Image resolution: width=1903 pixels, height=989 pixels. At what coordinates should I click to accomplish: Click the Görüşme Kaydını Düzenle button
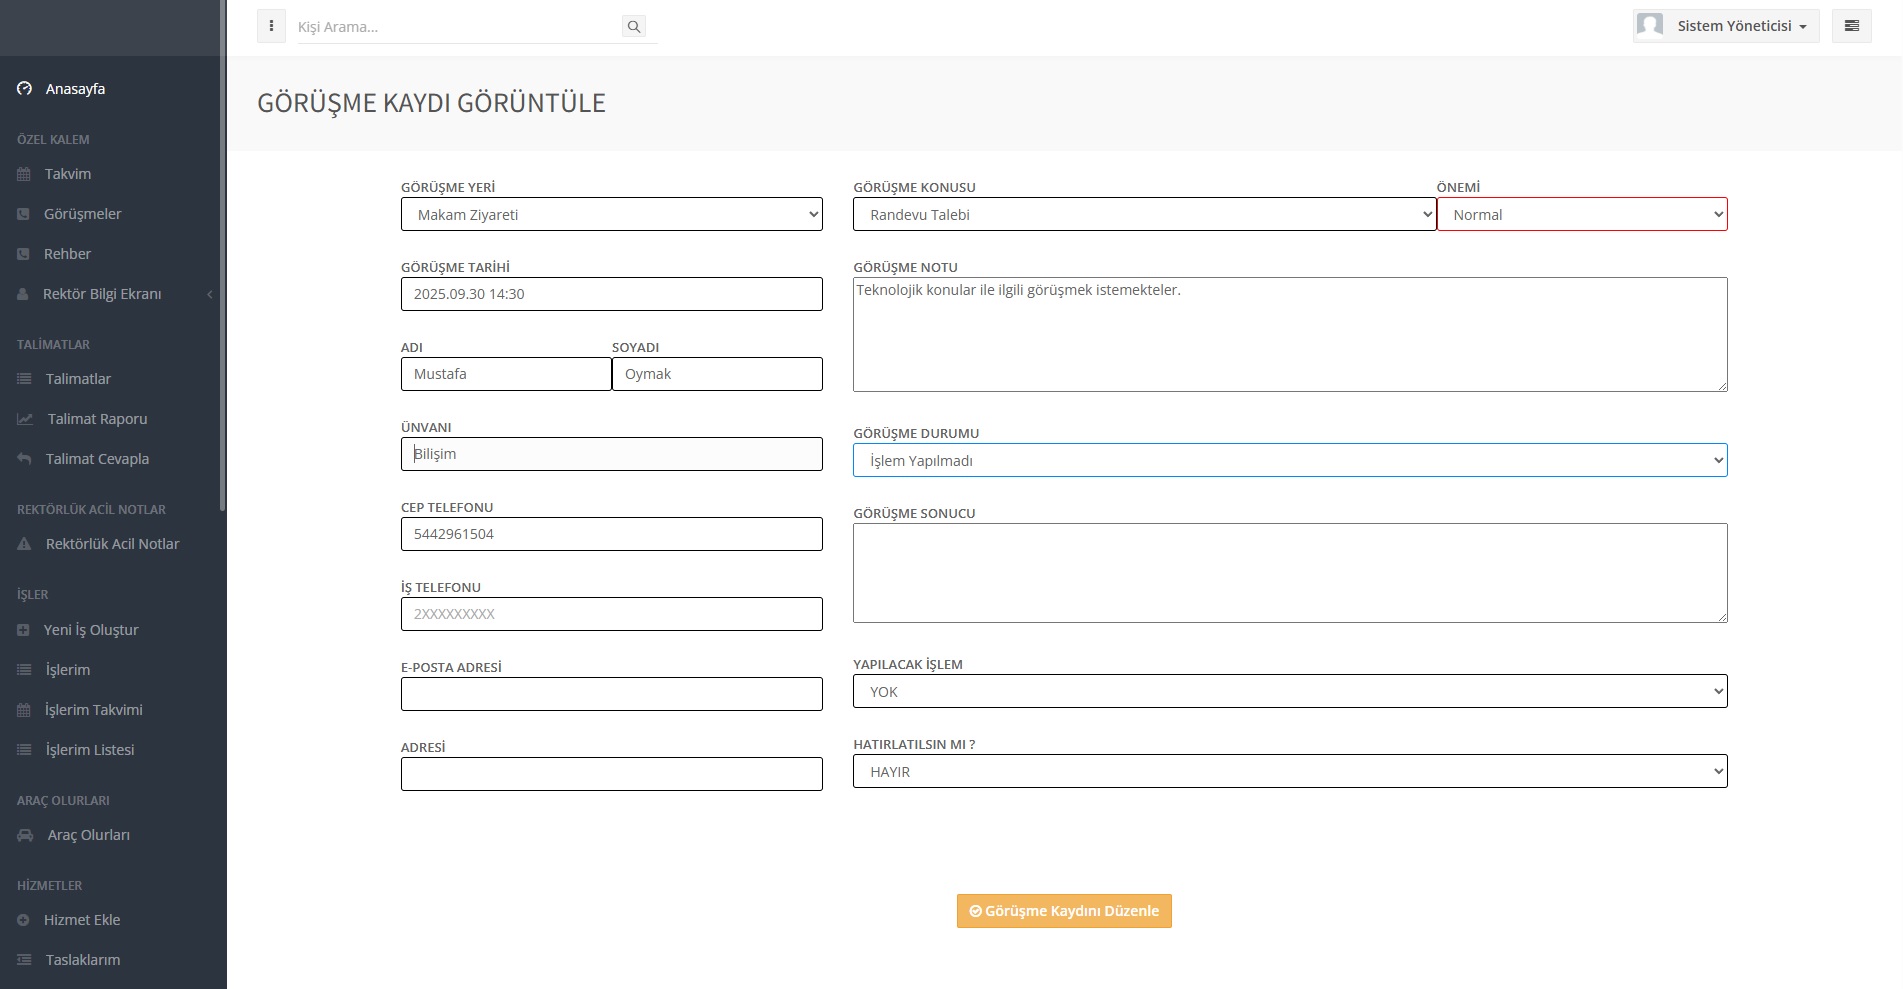coord(1064,911)
